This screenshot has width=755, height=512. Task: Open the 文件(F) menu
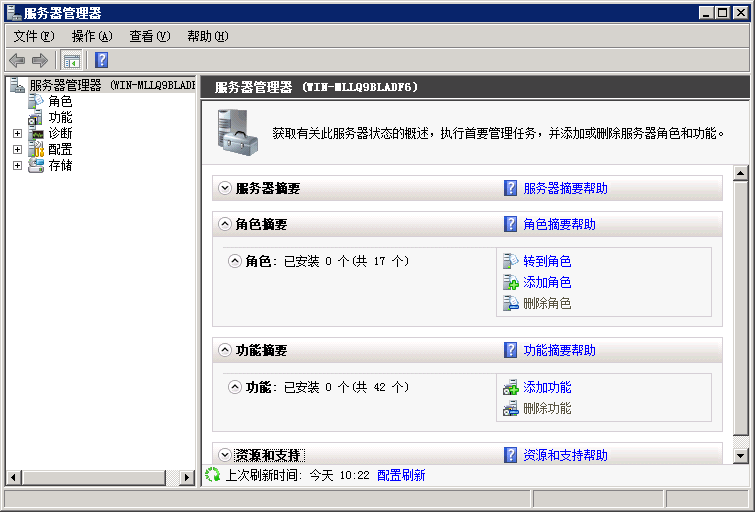point(34,36)
